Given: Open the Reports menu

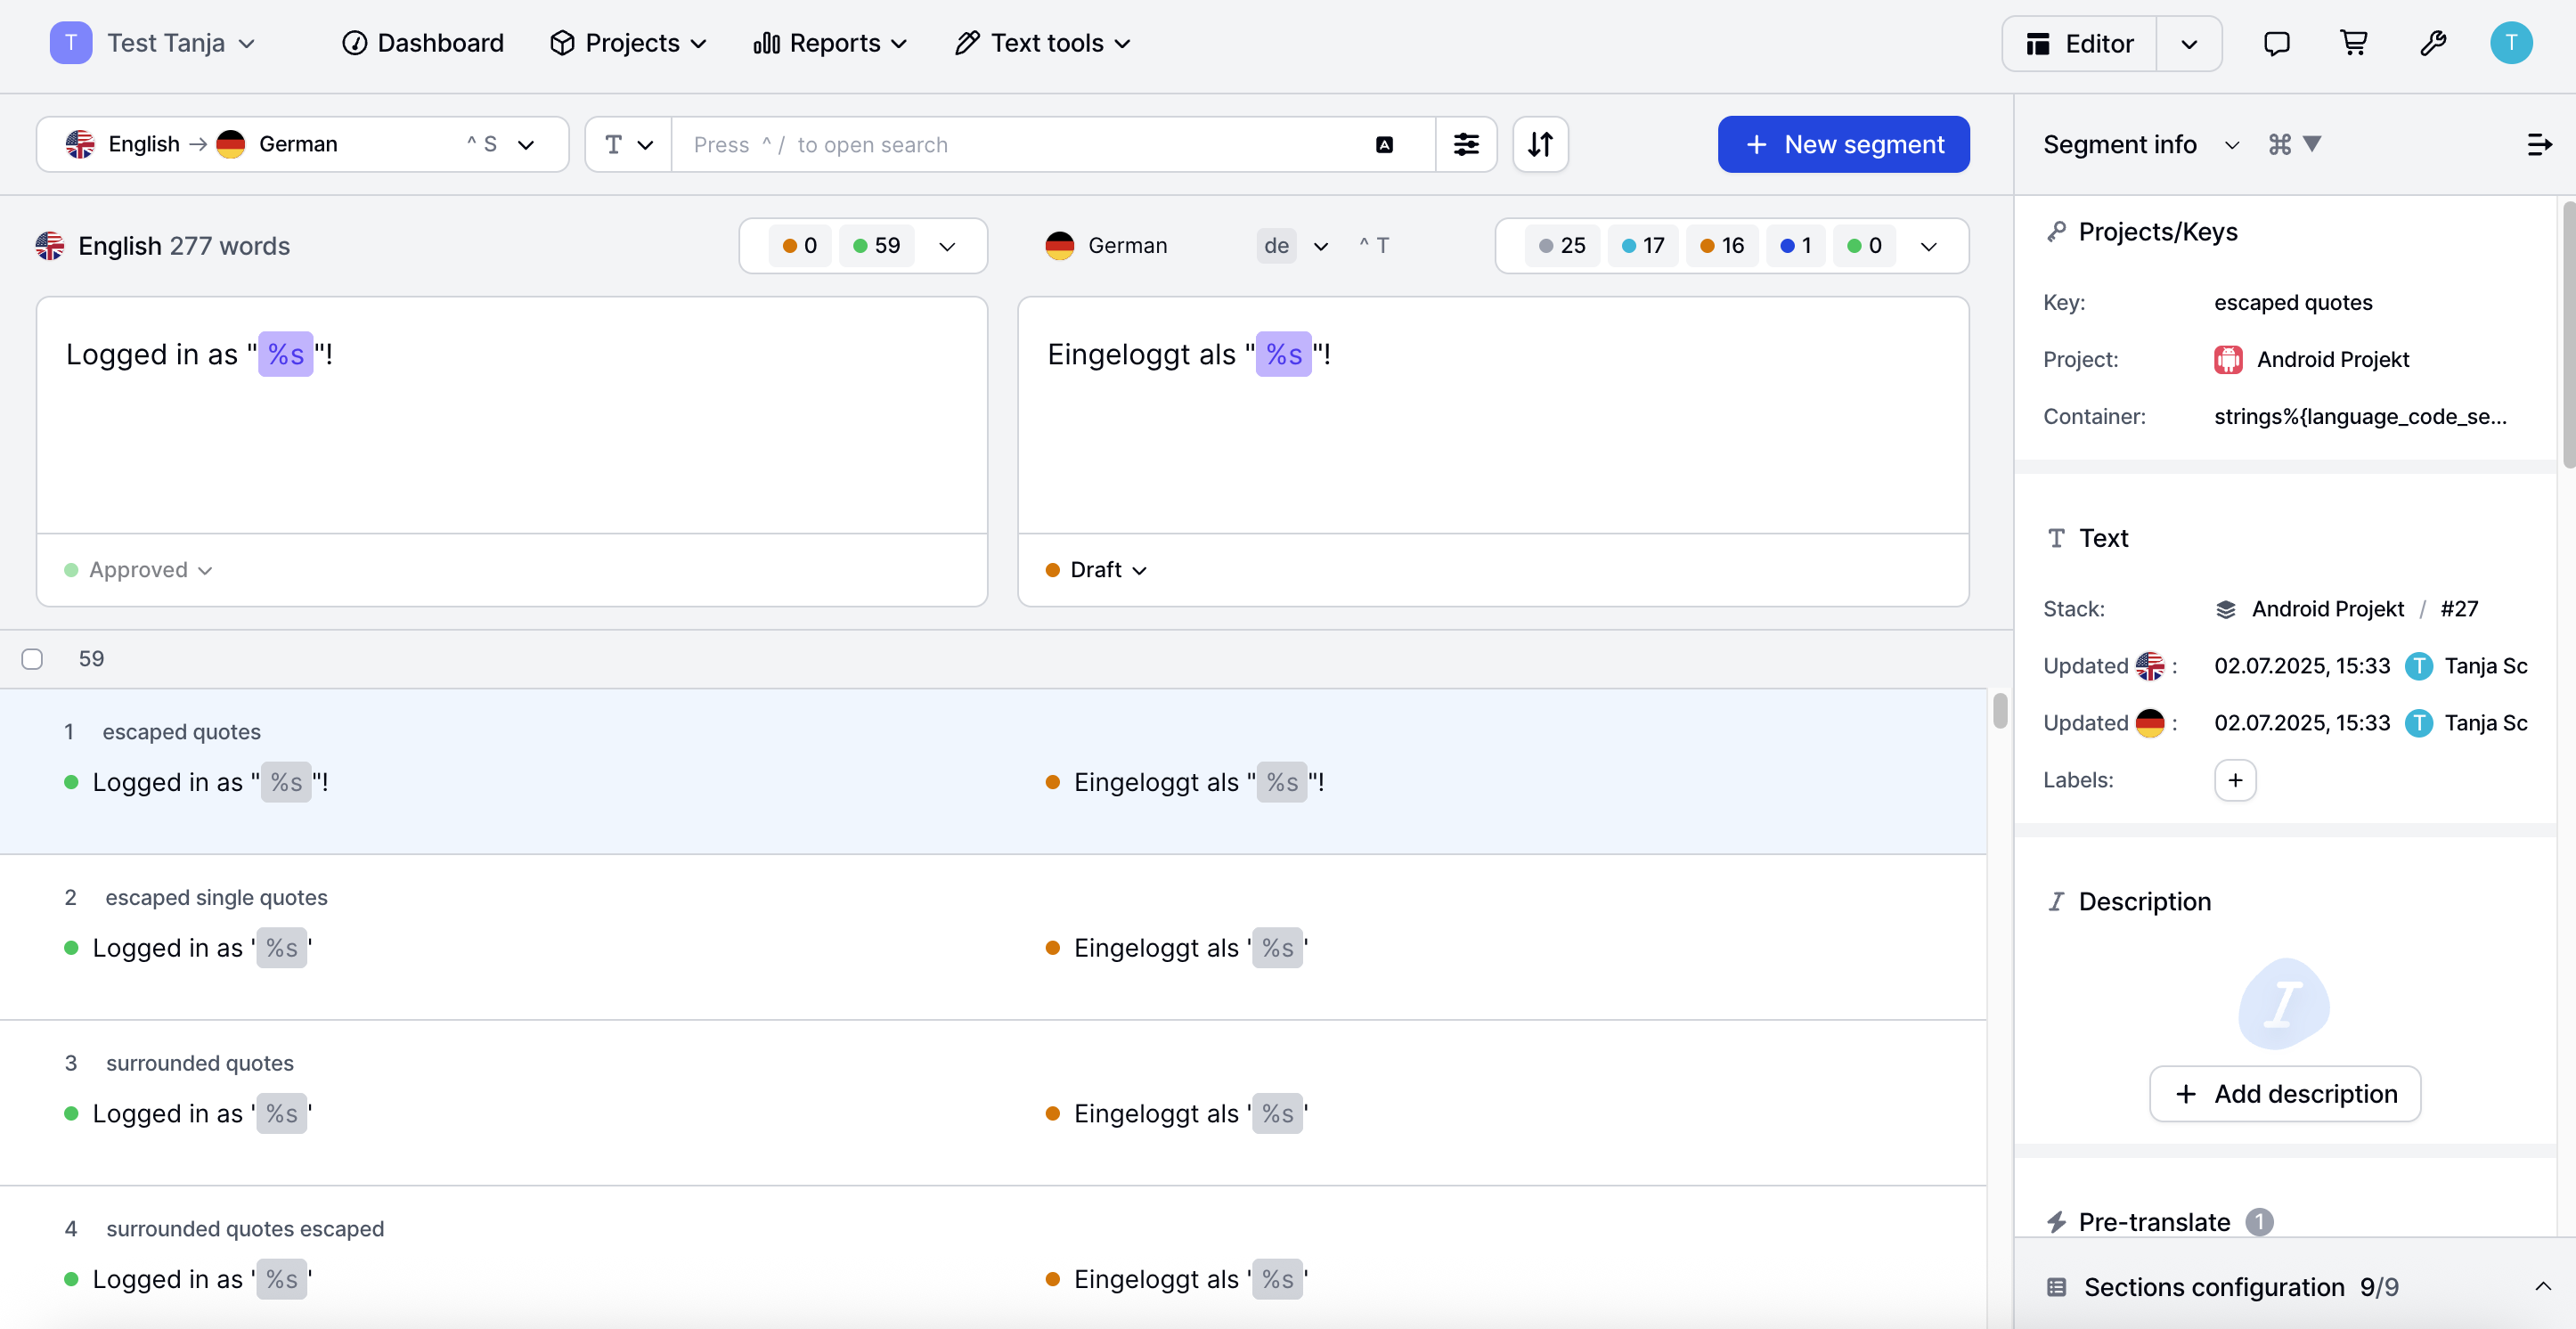Looking at the screenshot, I should pos(831,43).
